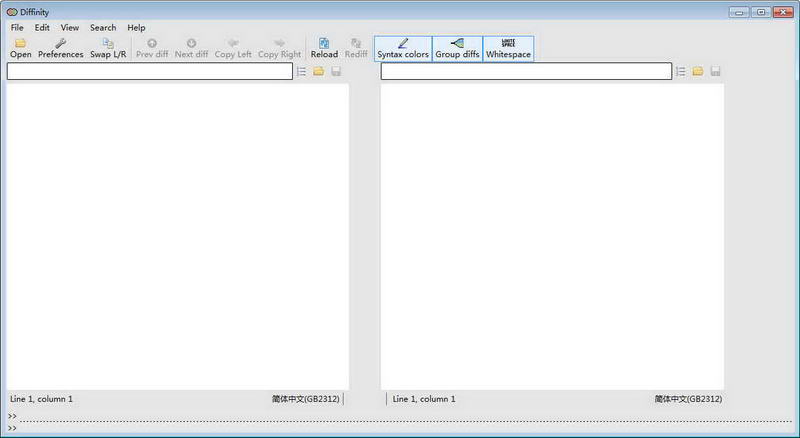Click inside the right text pane
The height and width of the screenshot is (438, 800).
[552, 237]
